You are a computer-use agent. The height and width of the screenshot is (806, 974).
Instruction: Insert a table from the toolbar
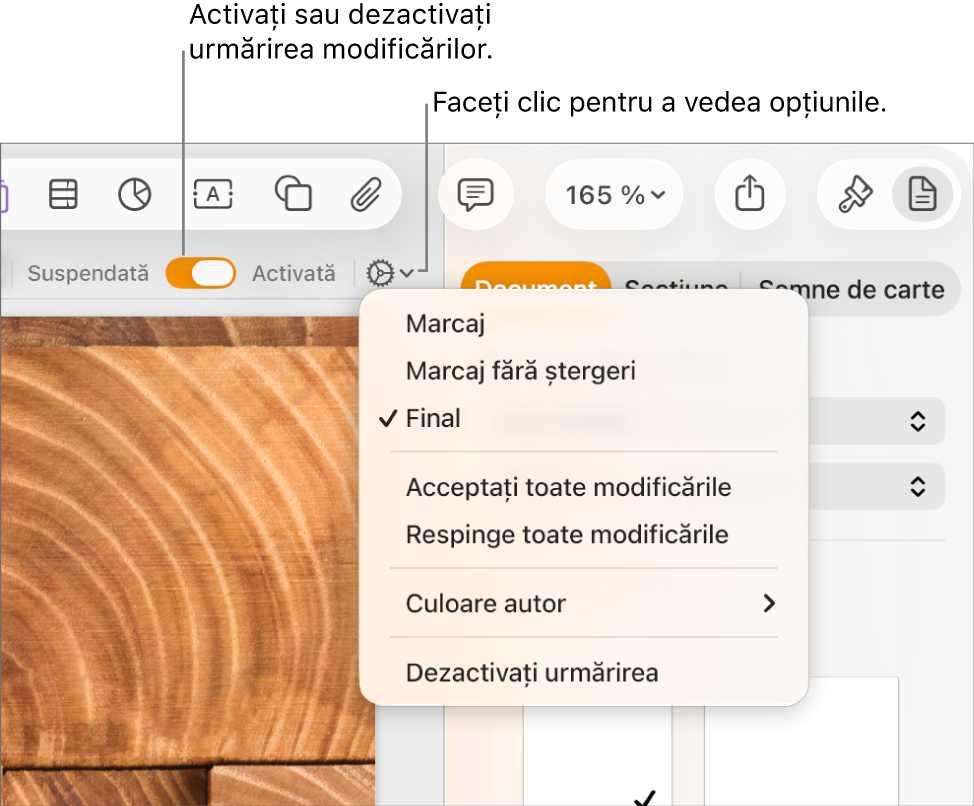63,194
